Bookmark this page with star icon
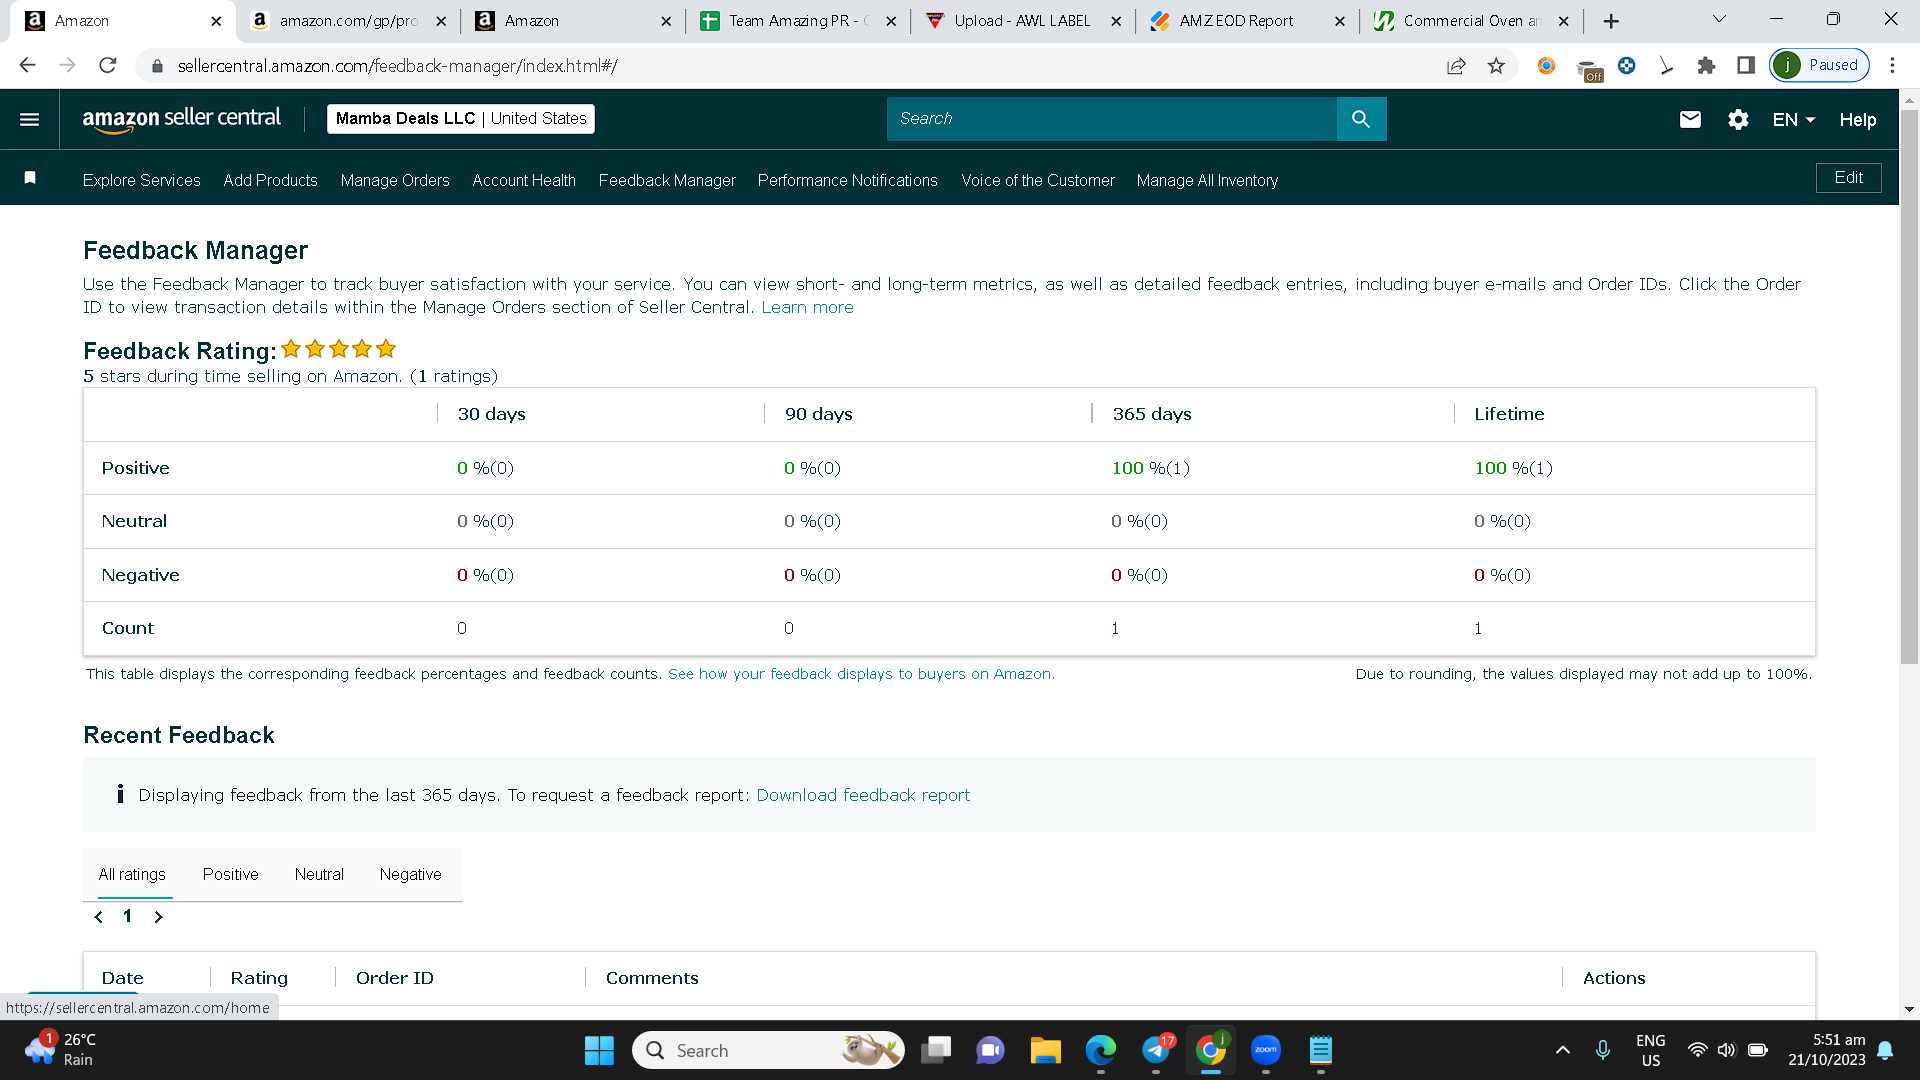Viewport: 1920px width, 1080px height. (x=1496, y=66)
